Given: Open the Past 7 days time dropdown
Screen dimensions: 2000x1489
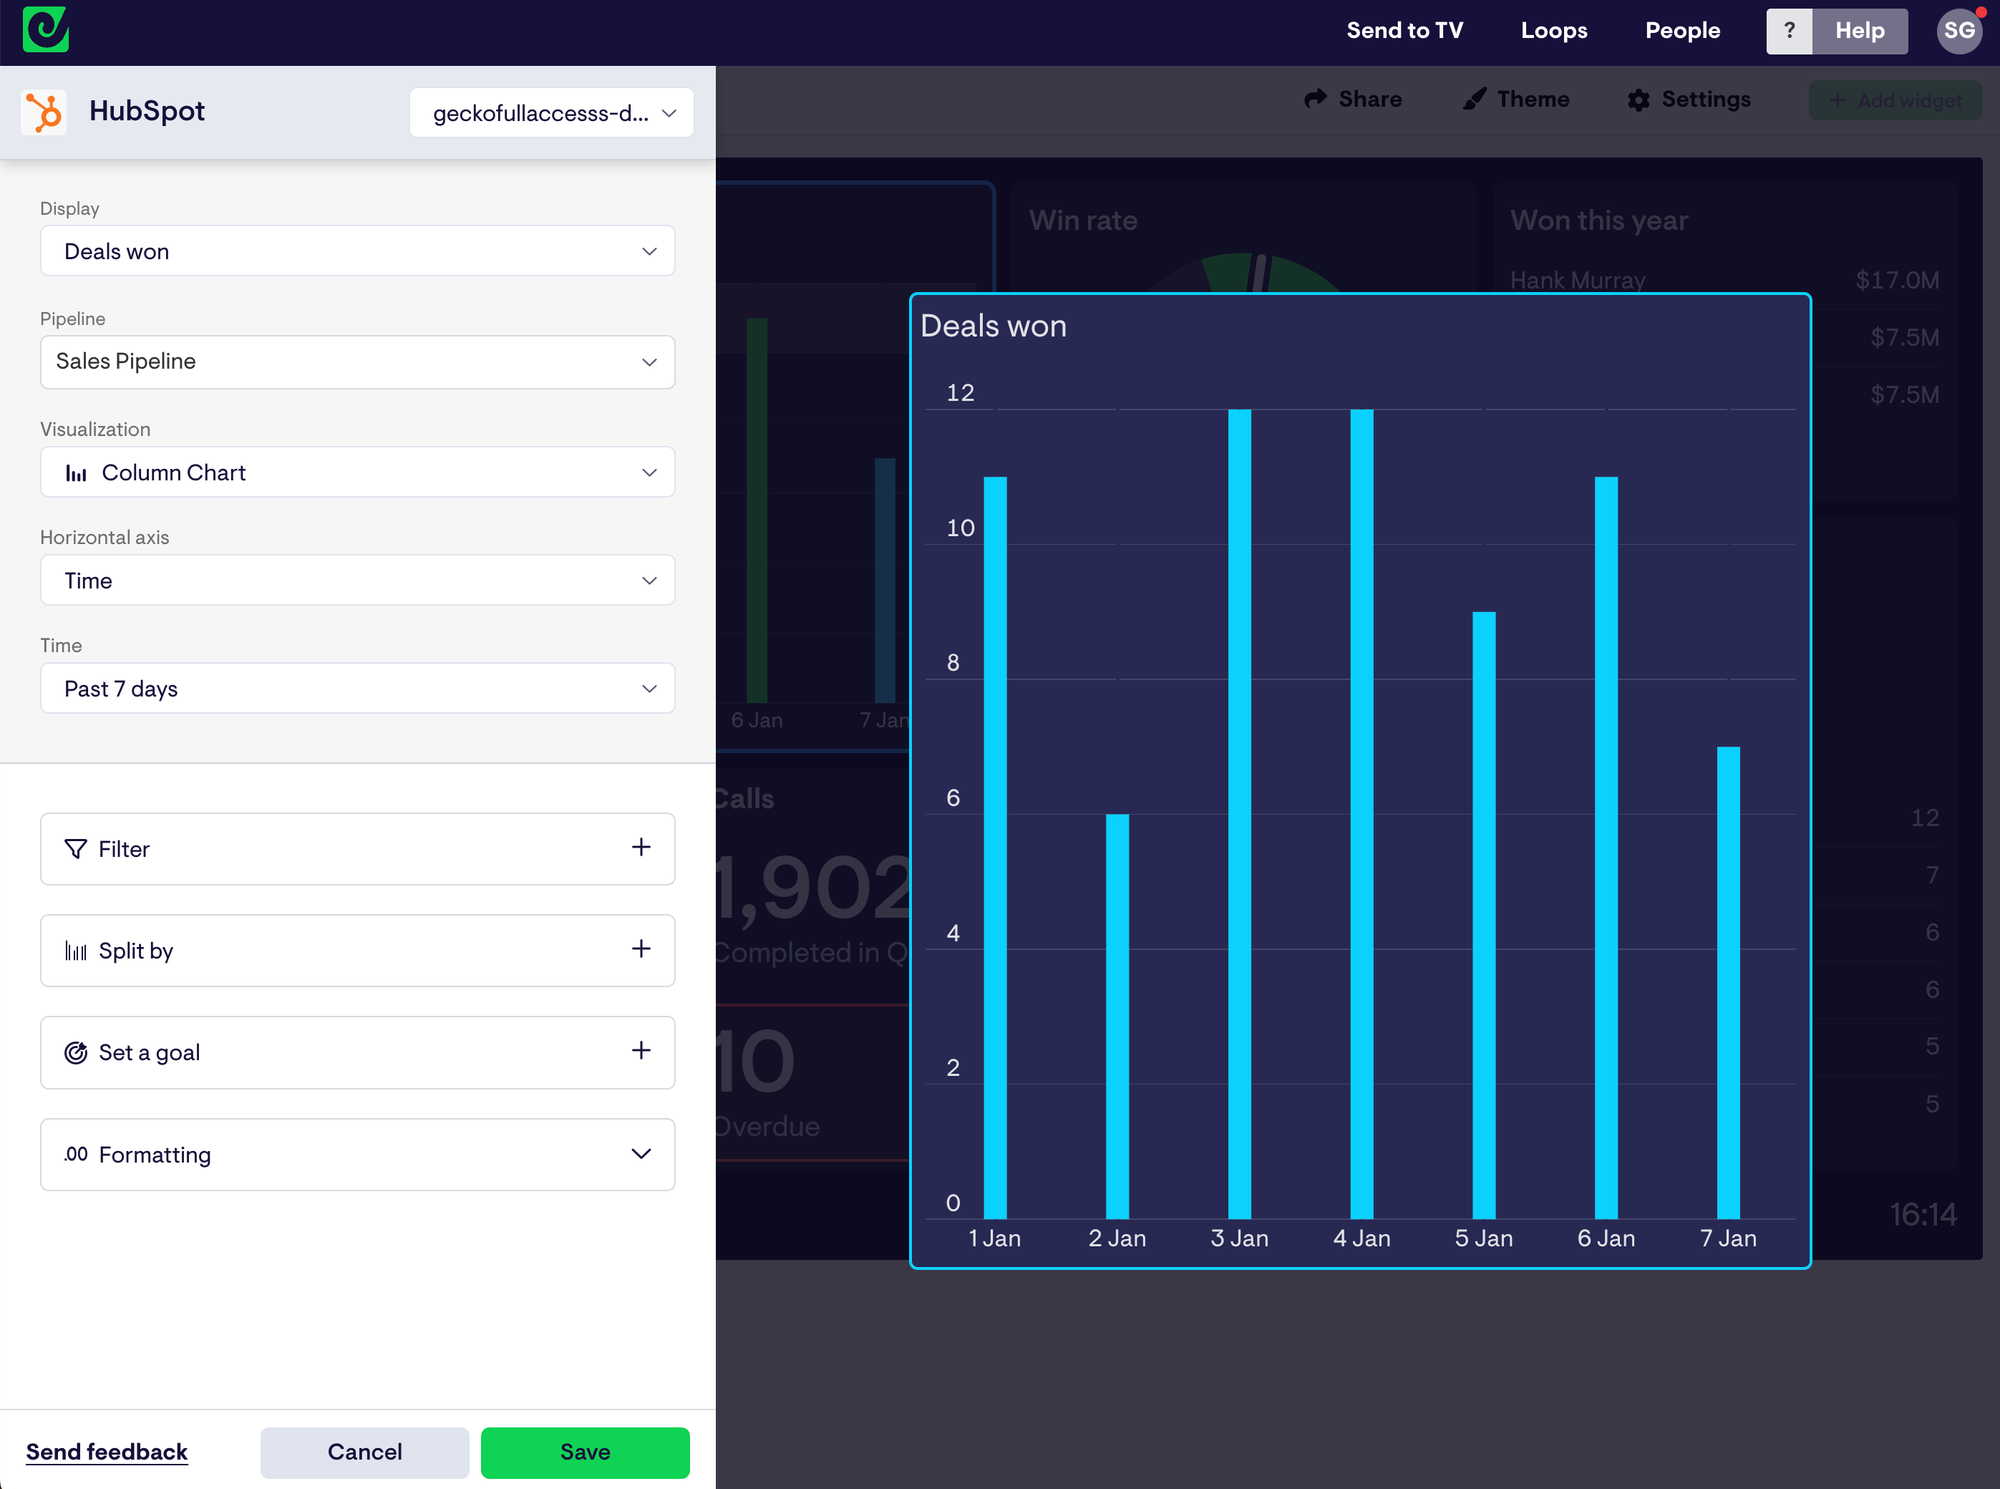Looking at the screenshot, I should tap(357, 689).
